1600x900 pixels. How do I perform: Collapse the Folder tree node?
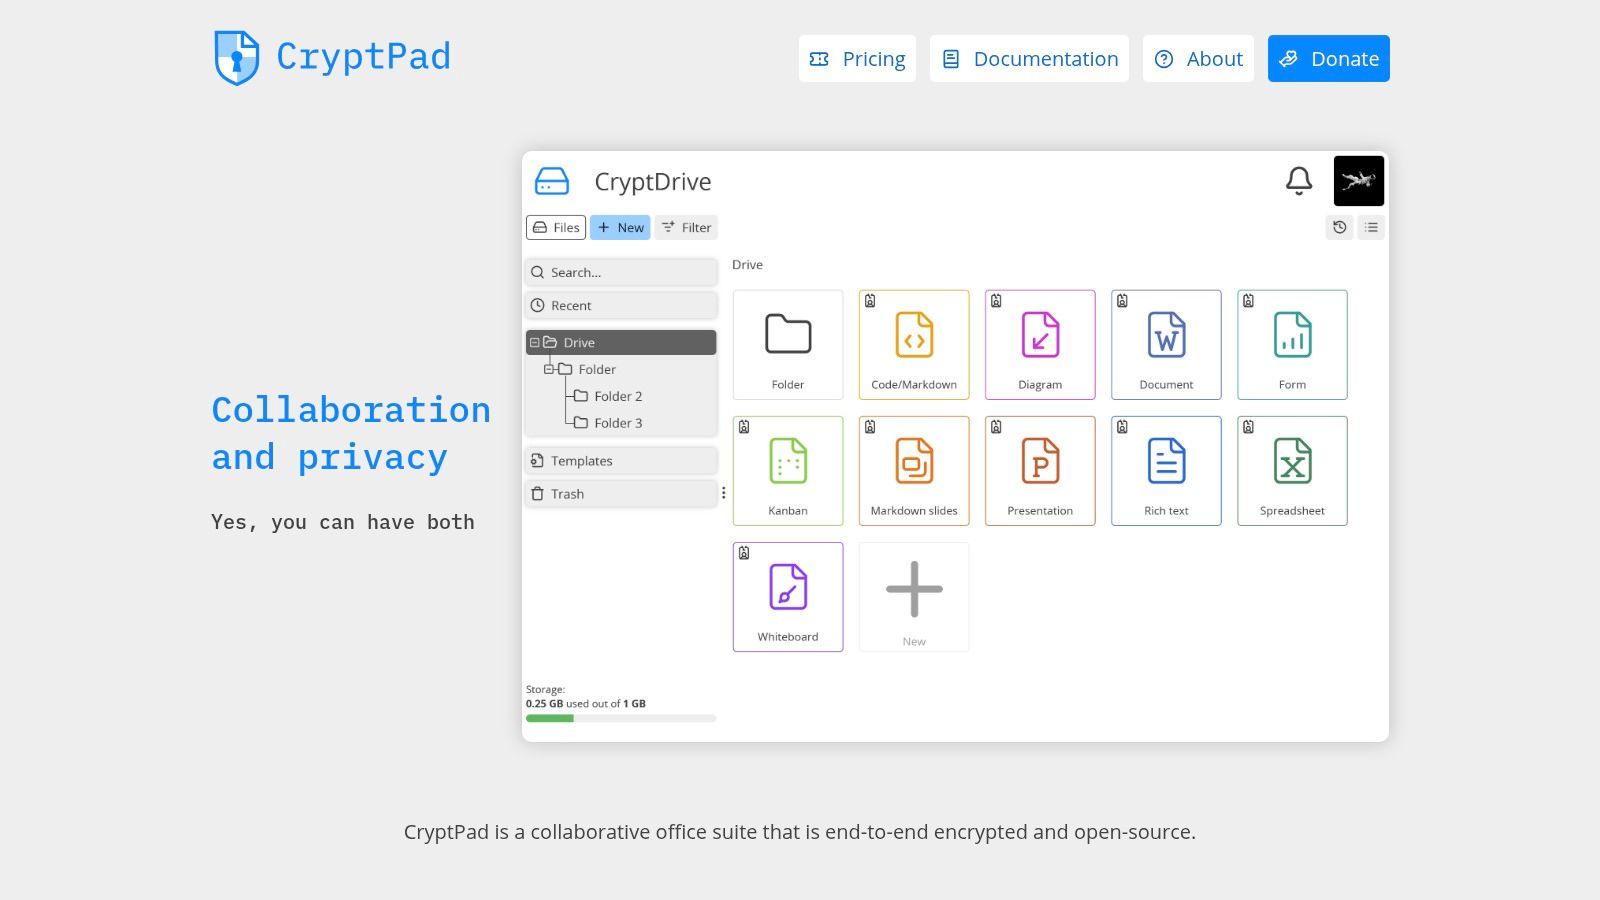[x=549, y=369]
